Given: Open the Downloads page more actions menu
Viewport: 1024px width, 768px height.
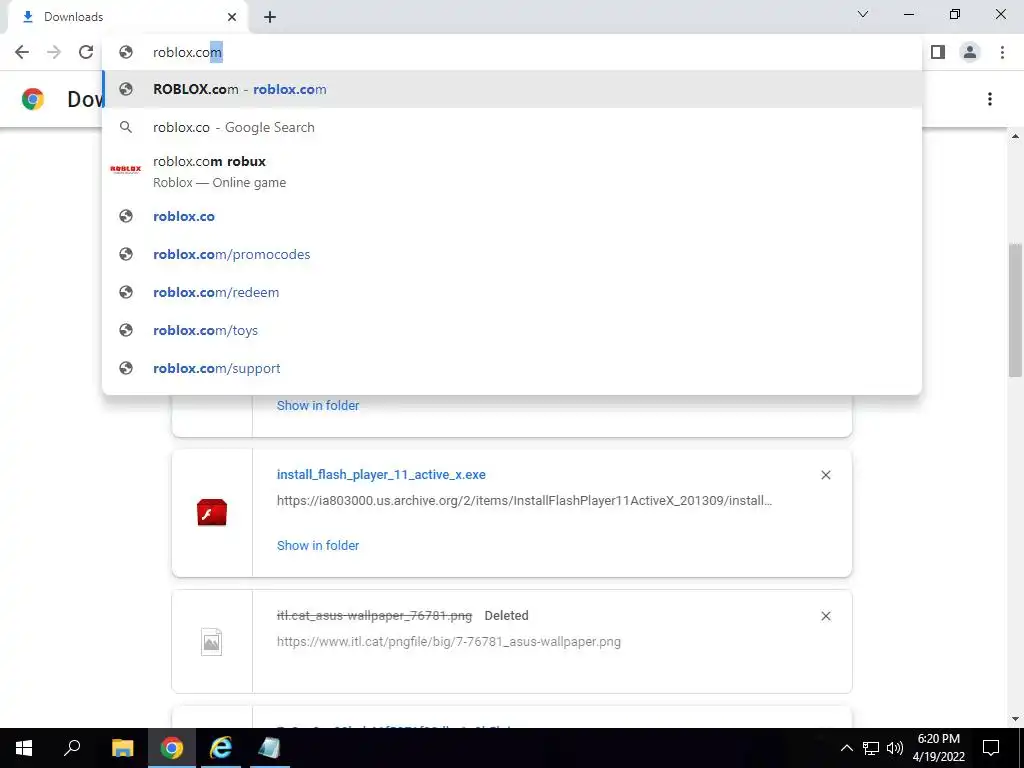Looking at the screenshot, I should 990,99.
